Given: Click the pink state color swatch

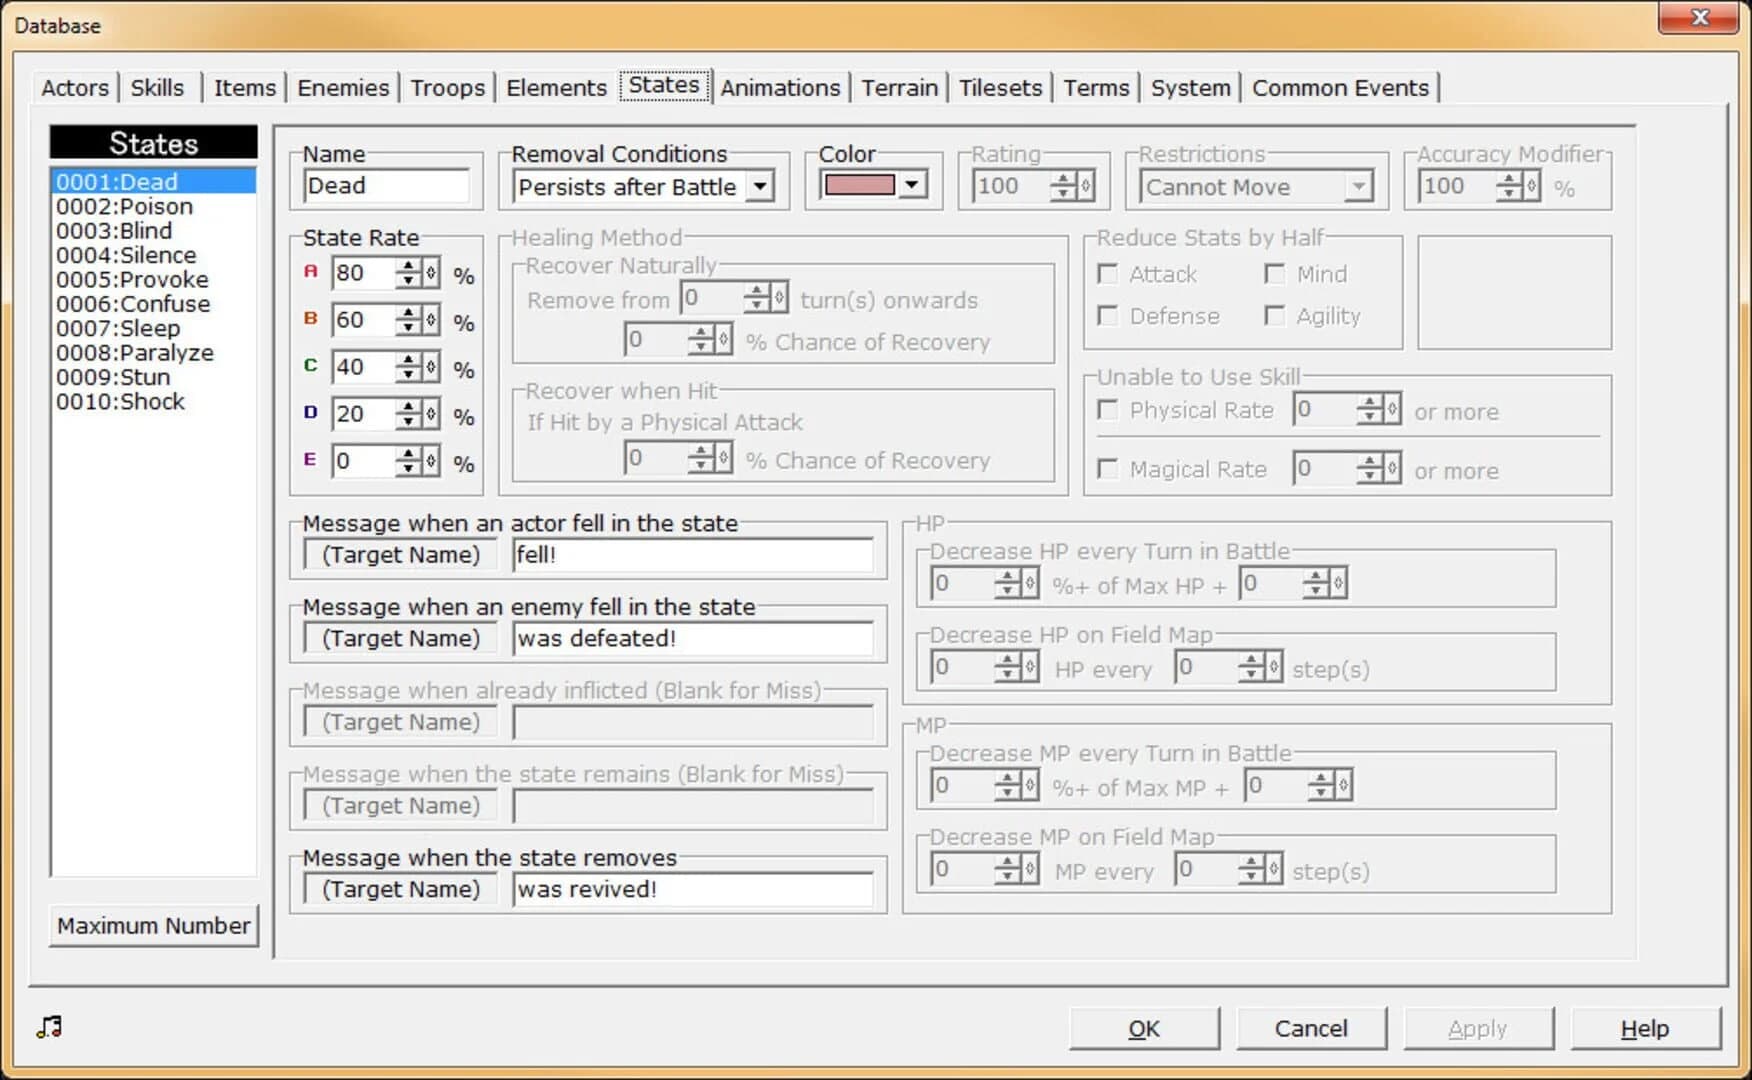Looking at the screenshot, I should tap(862, 184).
